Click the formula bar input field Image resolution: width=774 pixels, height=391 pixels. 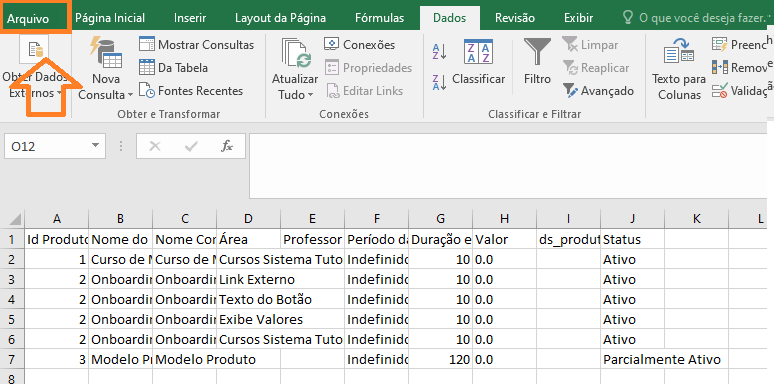(x=507, y=165)
